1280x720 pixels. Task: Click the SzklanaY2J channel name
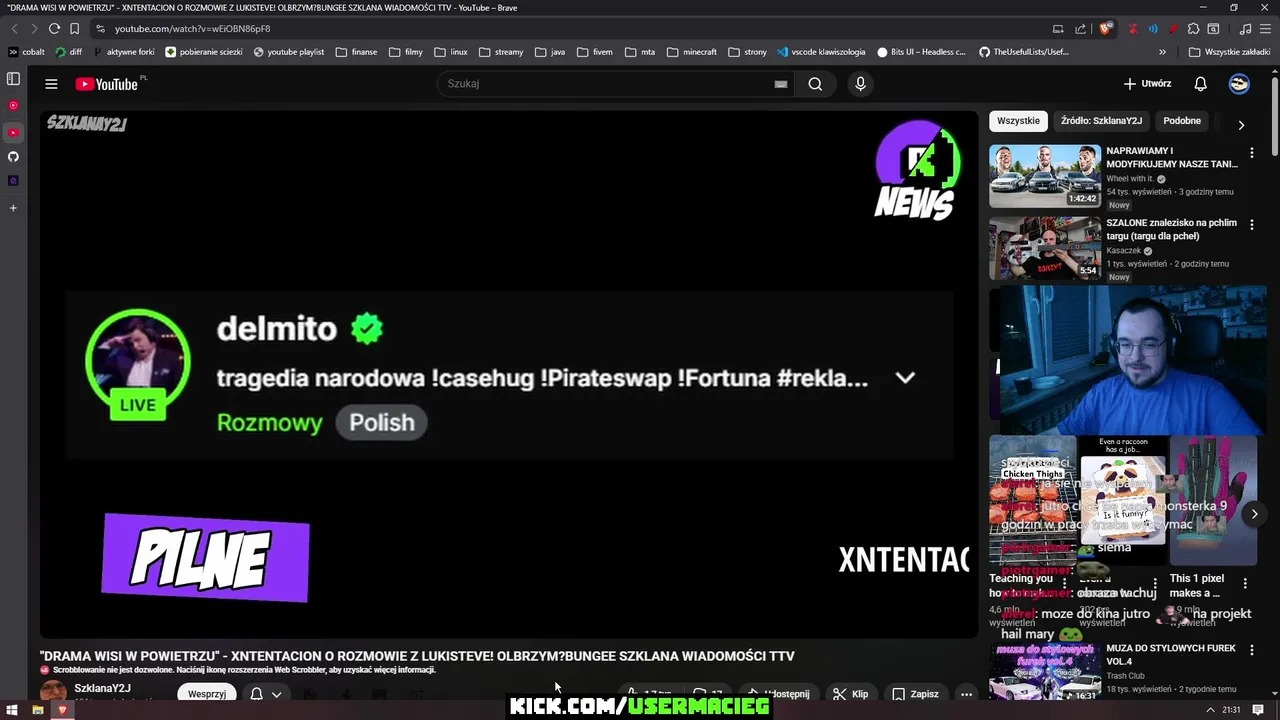pos(102,688)
